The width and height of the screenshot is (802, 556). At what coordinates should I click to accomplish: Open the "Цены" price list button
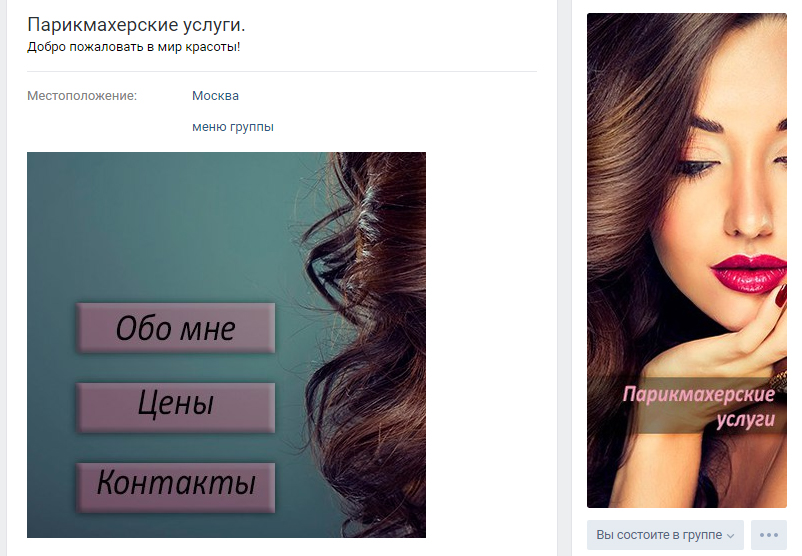click(175, 407)
